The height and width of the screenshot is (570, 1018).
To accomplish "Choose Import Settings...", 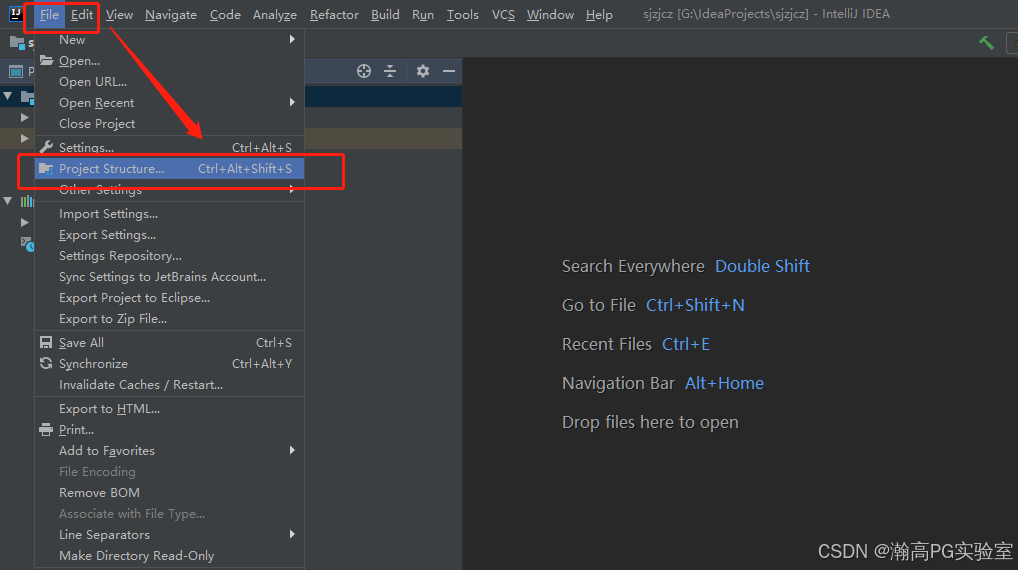I will pos(169,214).
